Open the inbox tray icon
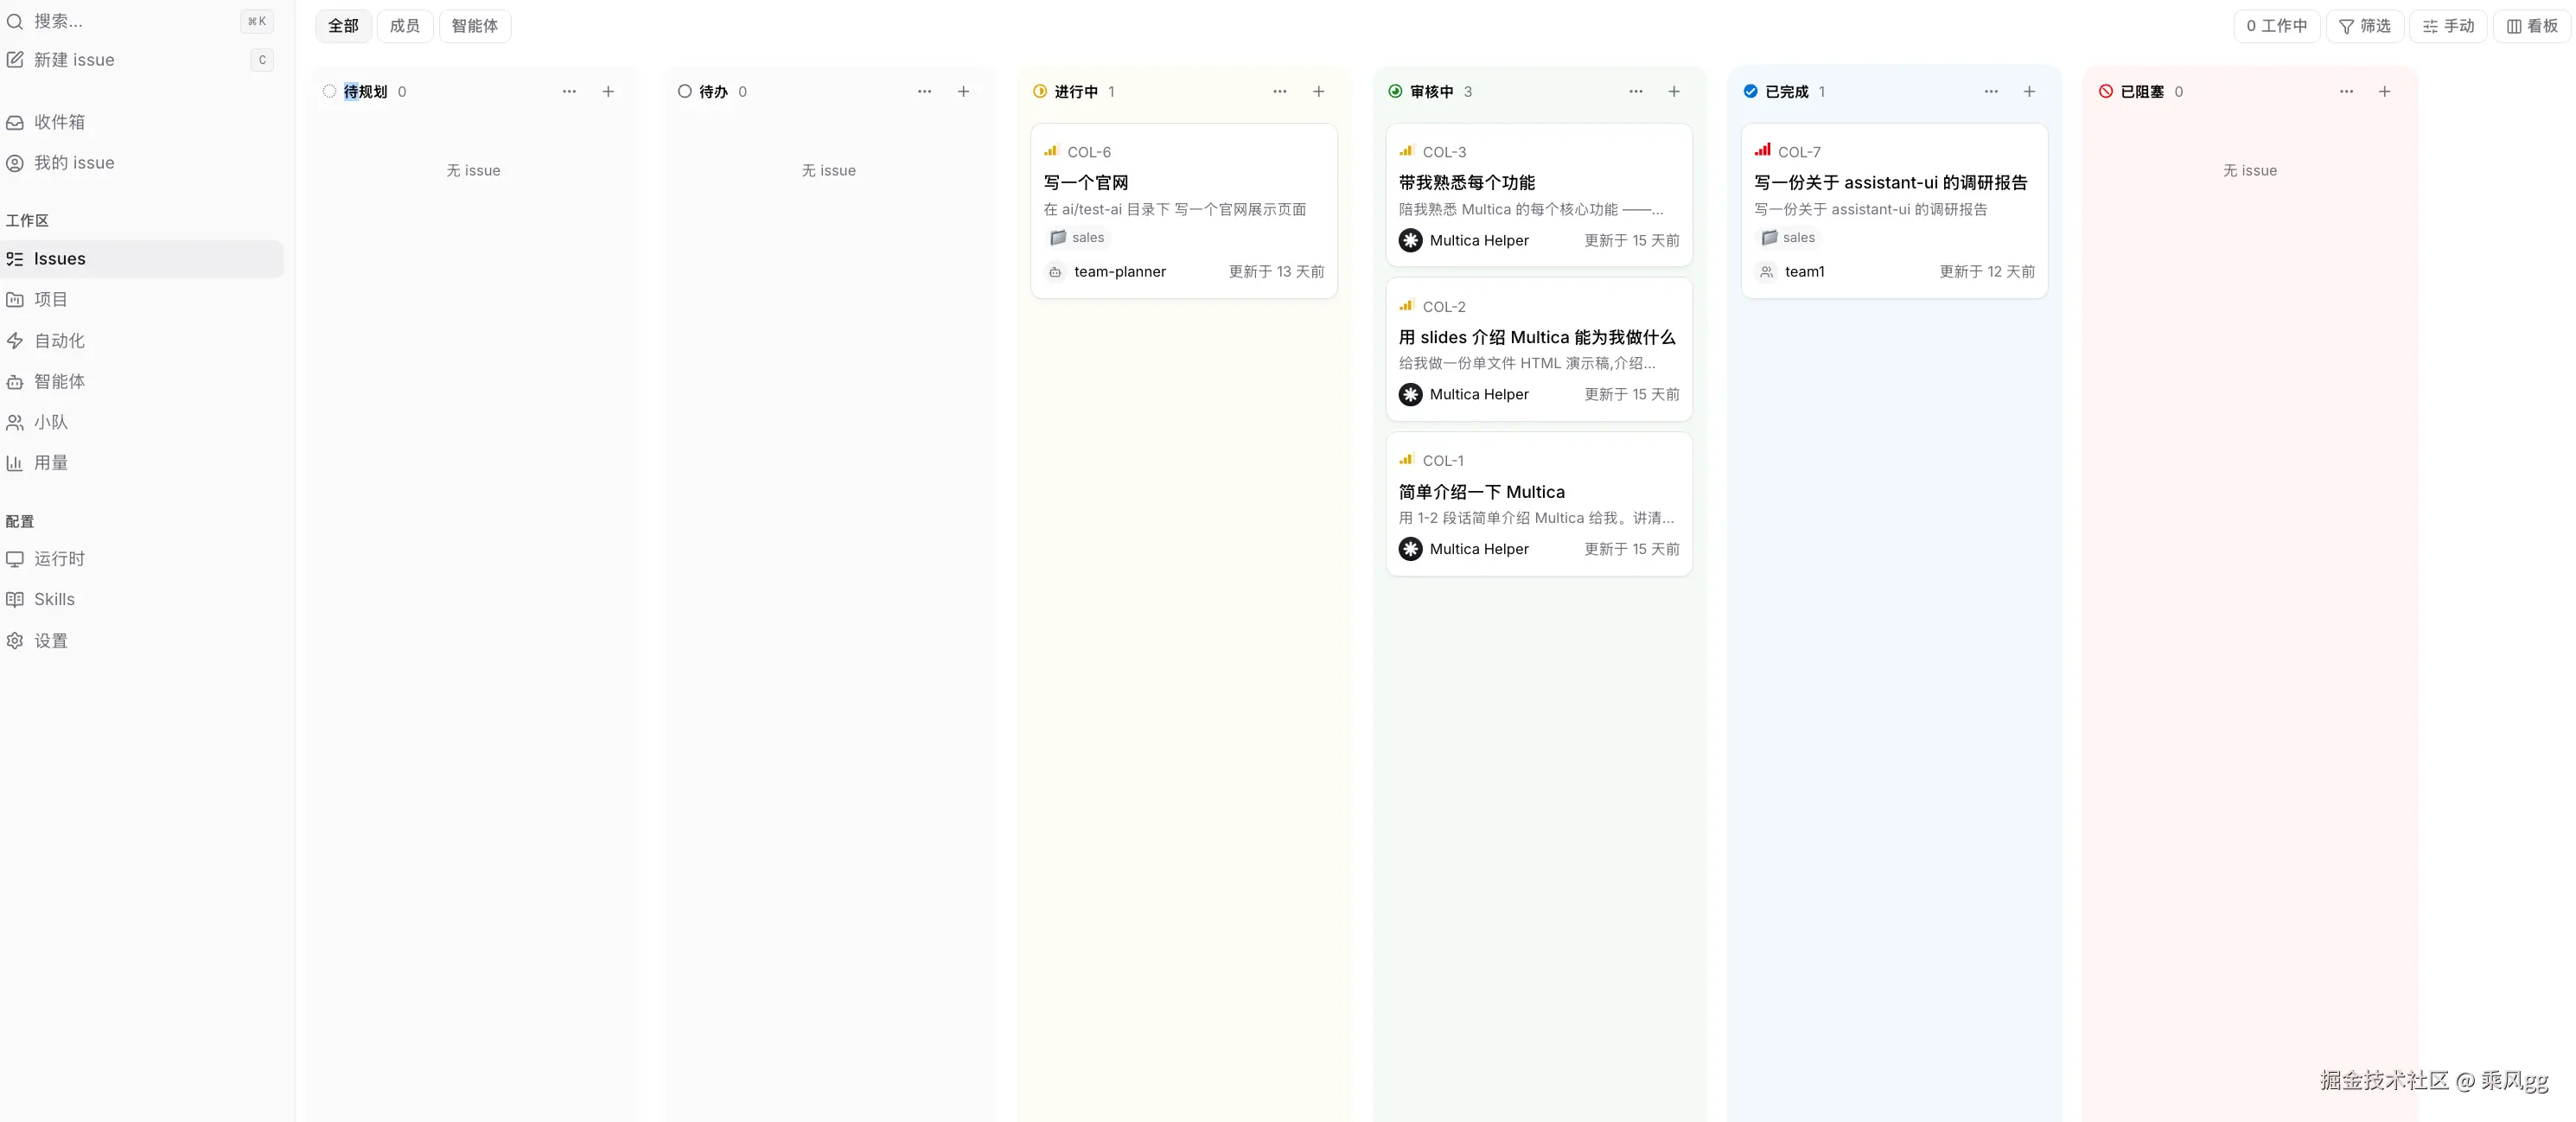Screen dimensions: 2576x1122 pos(15,122)
